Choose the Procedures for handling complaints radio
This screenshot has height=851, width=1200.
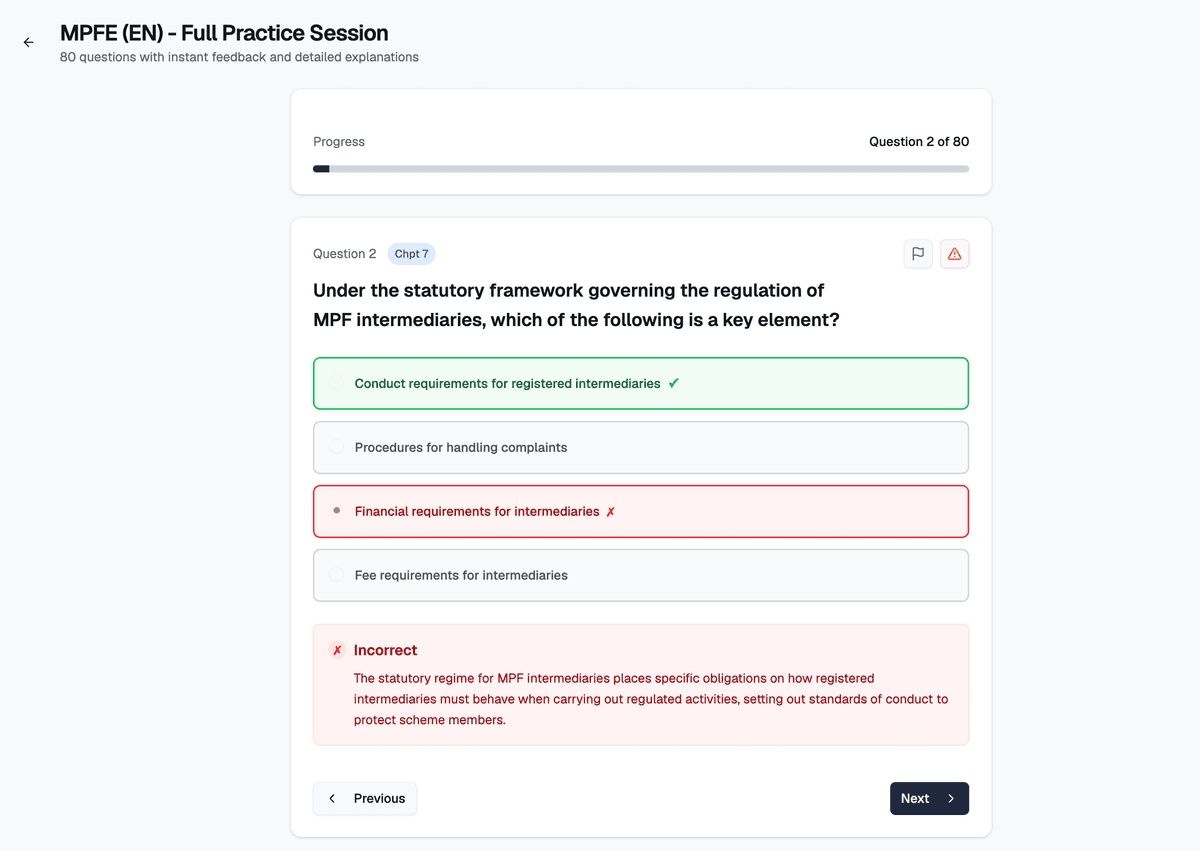point(337,447)
